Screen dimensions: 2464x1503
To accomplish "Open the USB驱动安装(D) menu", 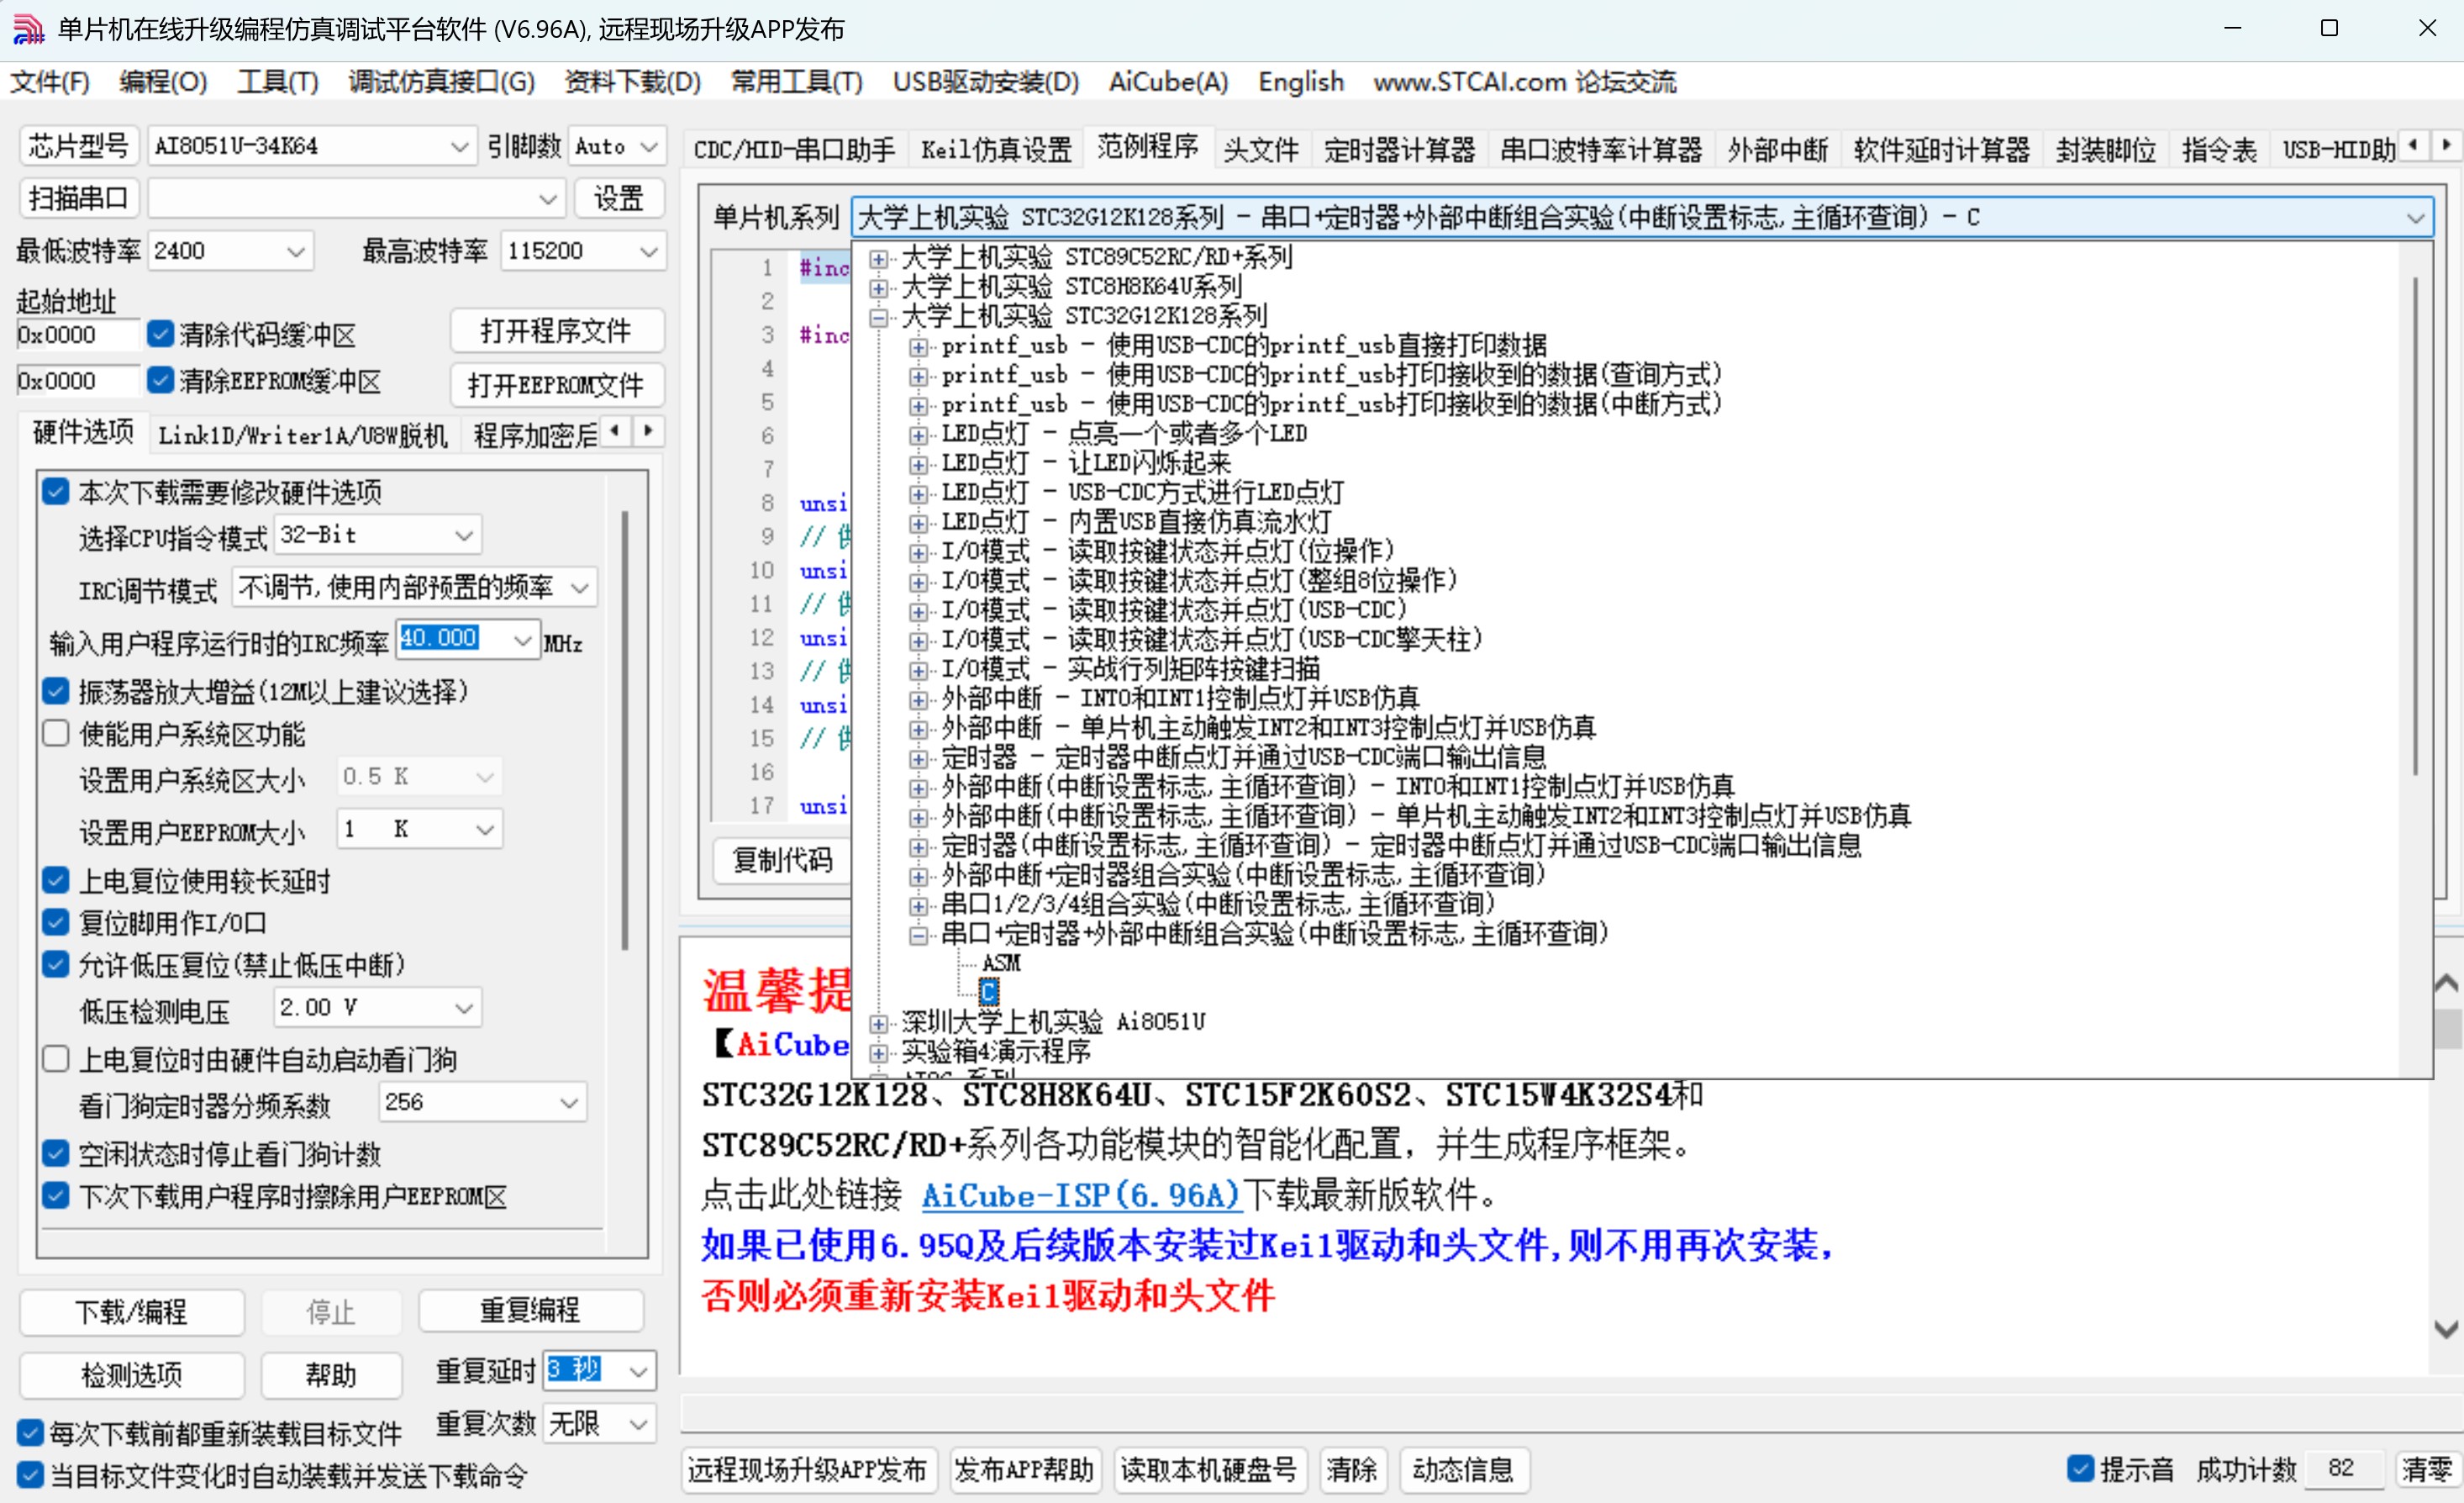I will [x=985, y=82].
